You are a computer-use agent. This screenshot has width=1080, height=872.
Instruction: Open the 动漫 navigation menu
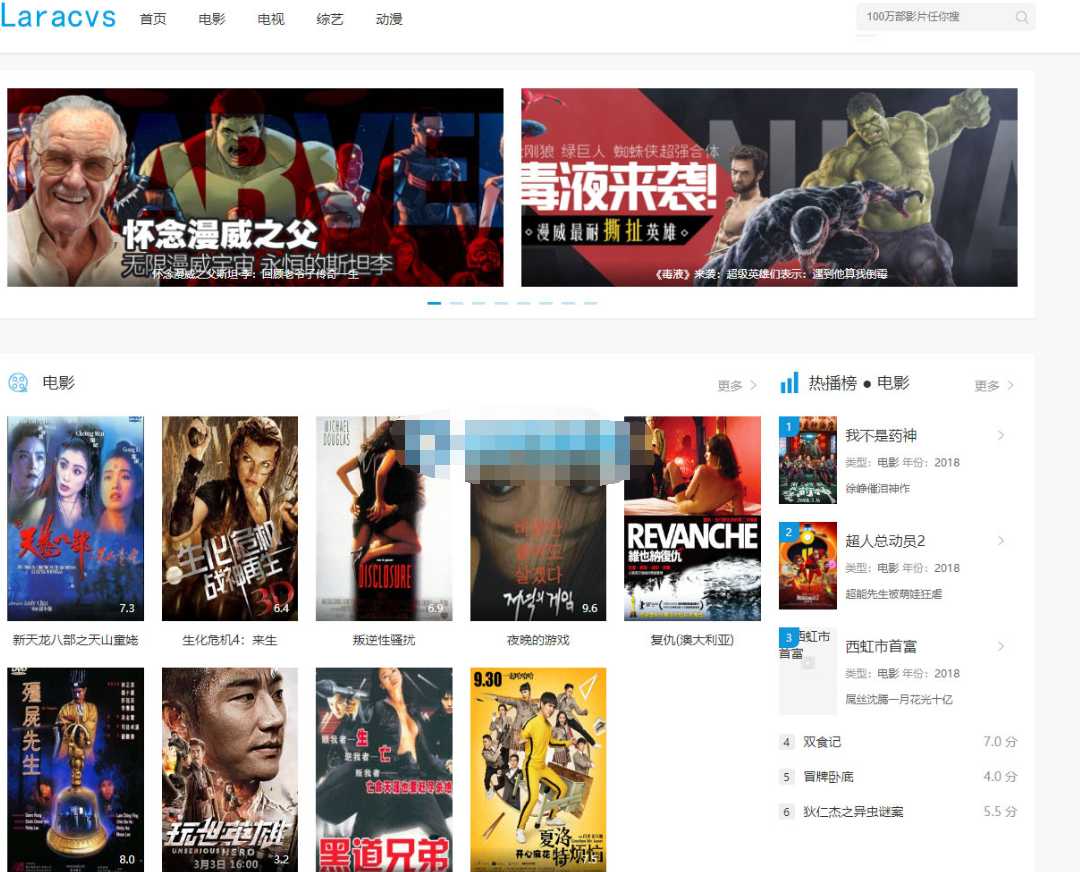(x=389, y=19)
